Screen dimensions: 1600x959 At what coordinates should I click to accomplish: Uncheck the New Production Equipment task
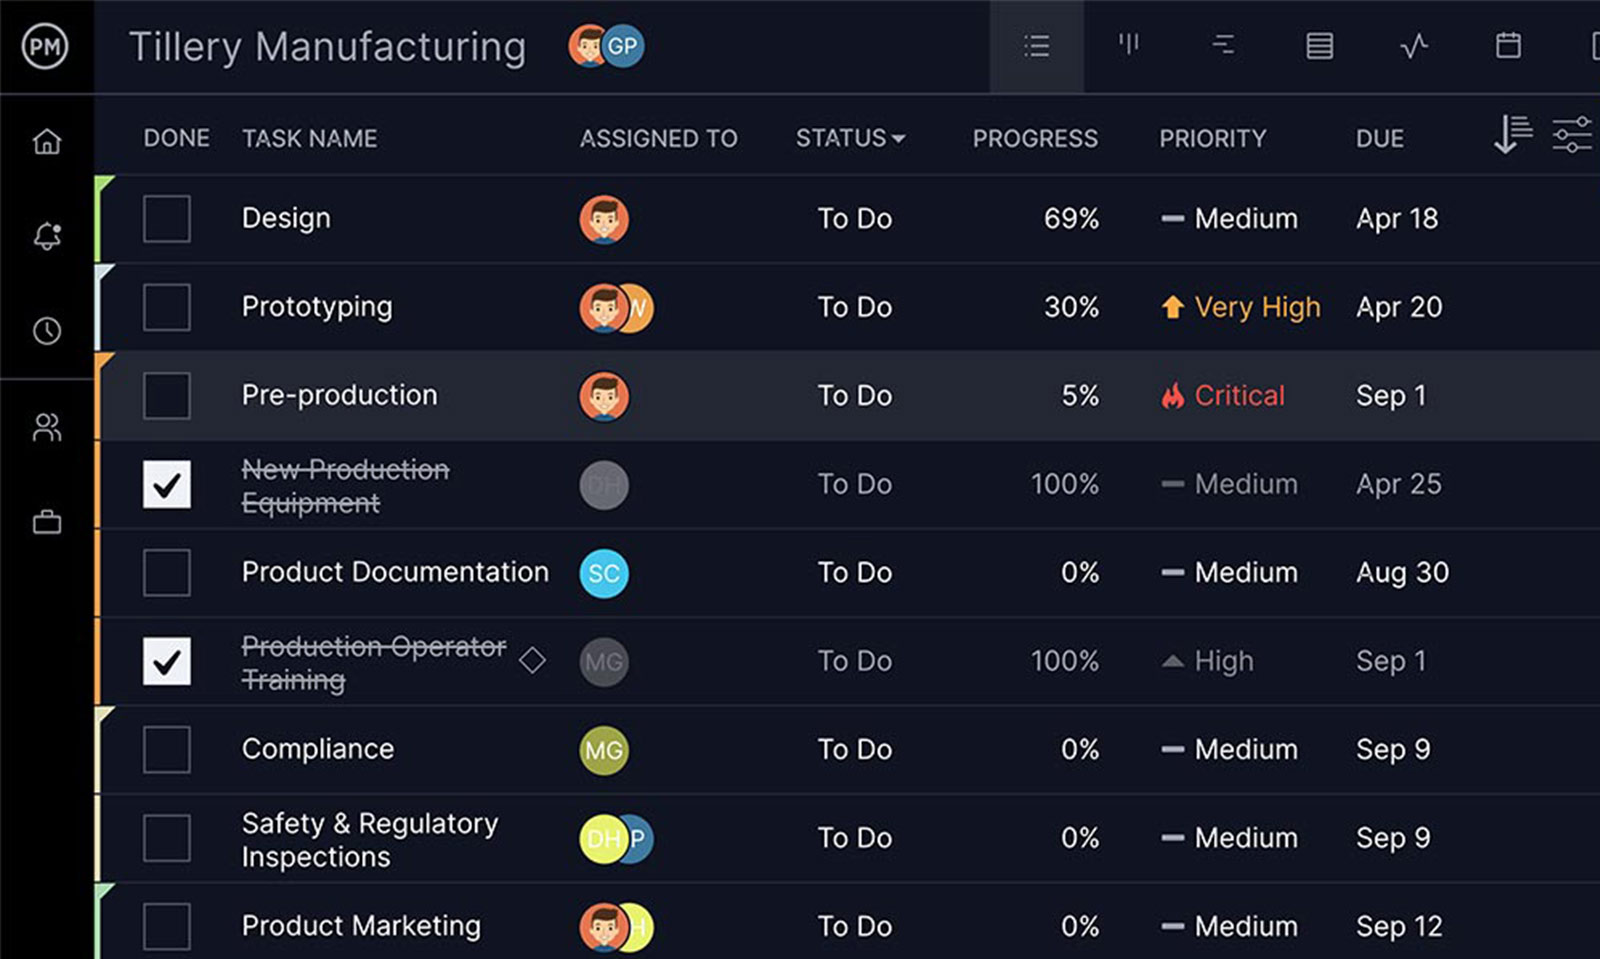tap(166, 485)
